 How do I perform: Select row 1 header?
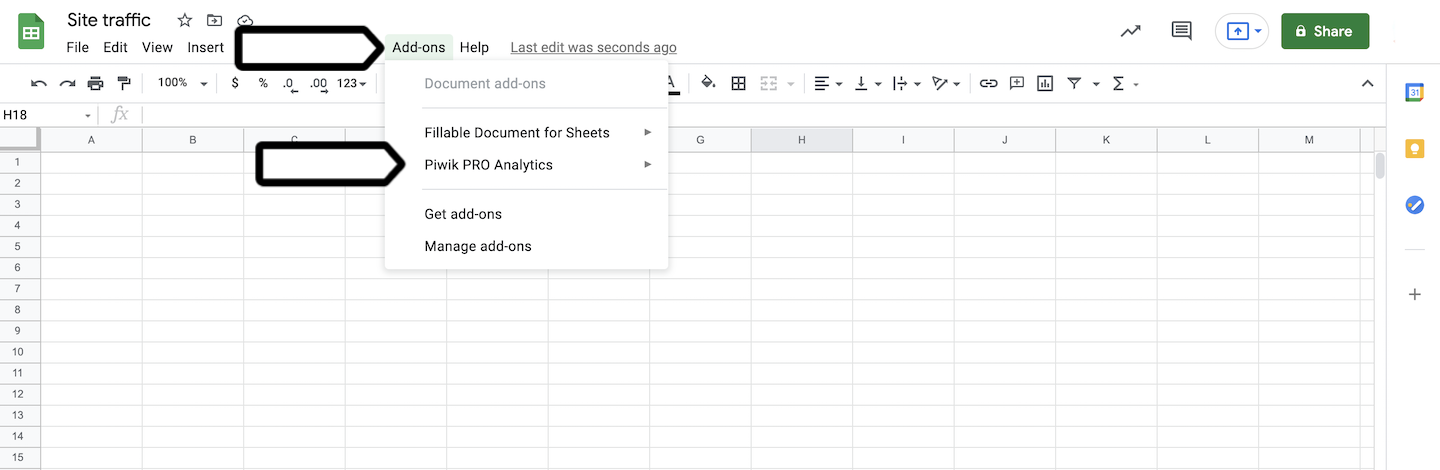pos(18,162)
